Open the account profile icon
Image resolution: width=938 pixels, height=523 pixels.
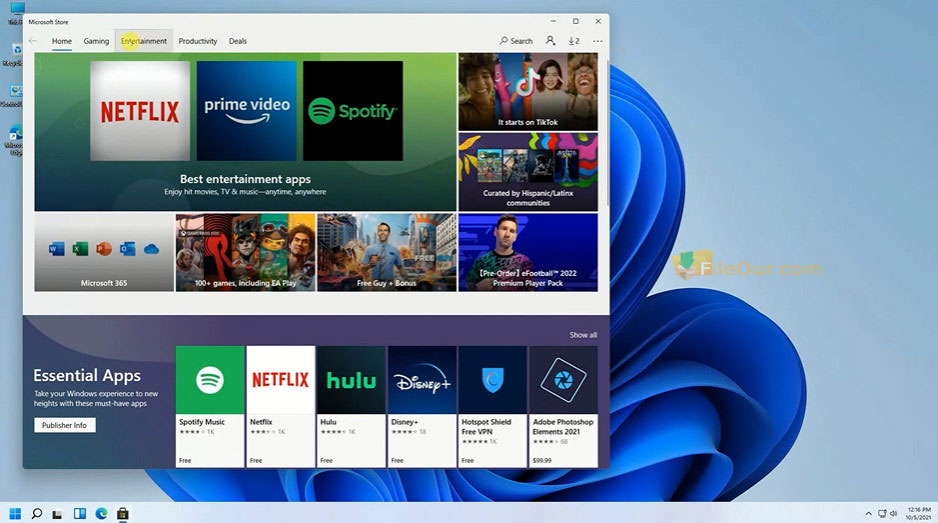click(x=550, y=41)
